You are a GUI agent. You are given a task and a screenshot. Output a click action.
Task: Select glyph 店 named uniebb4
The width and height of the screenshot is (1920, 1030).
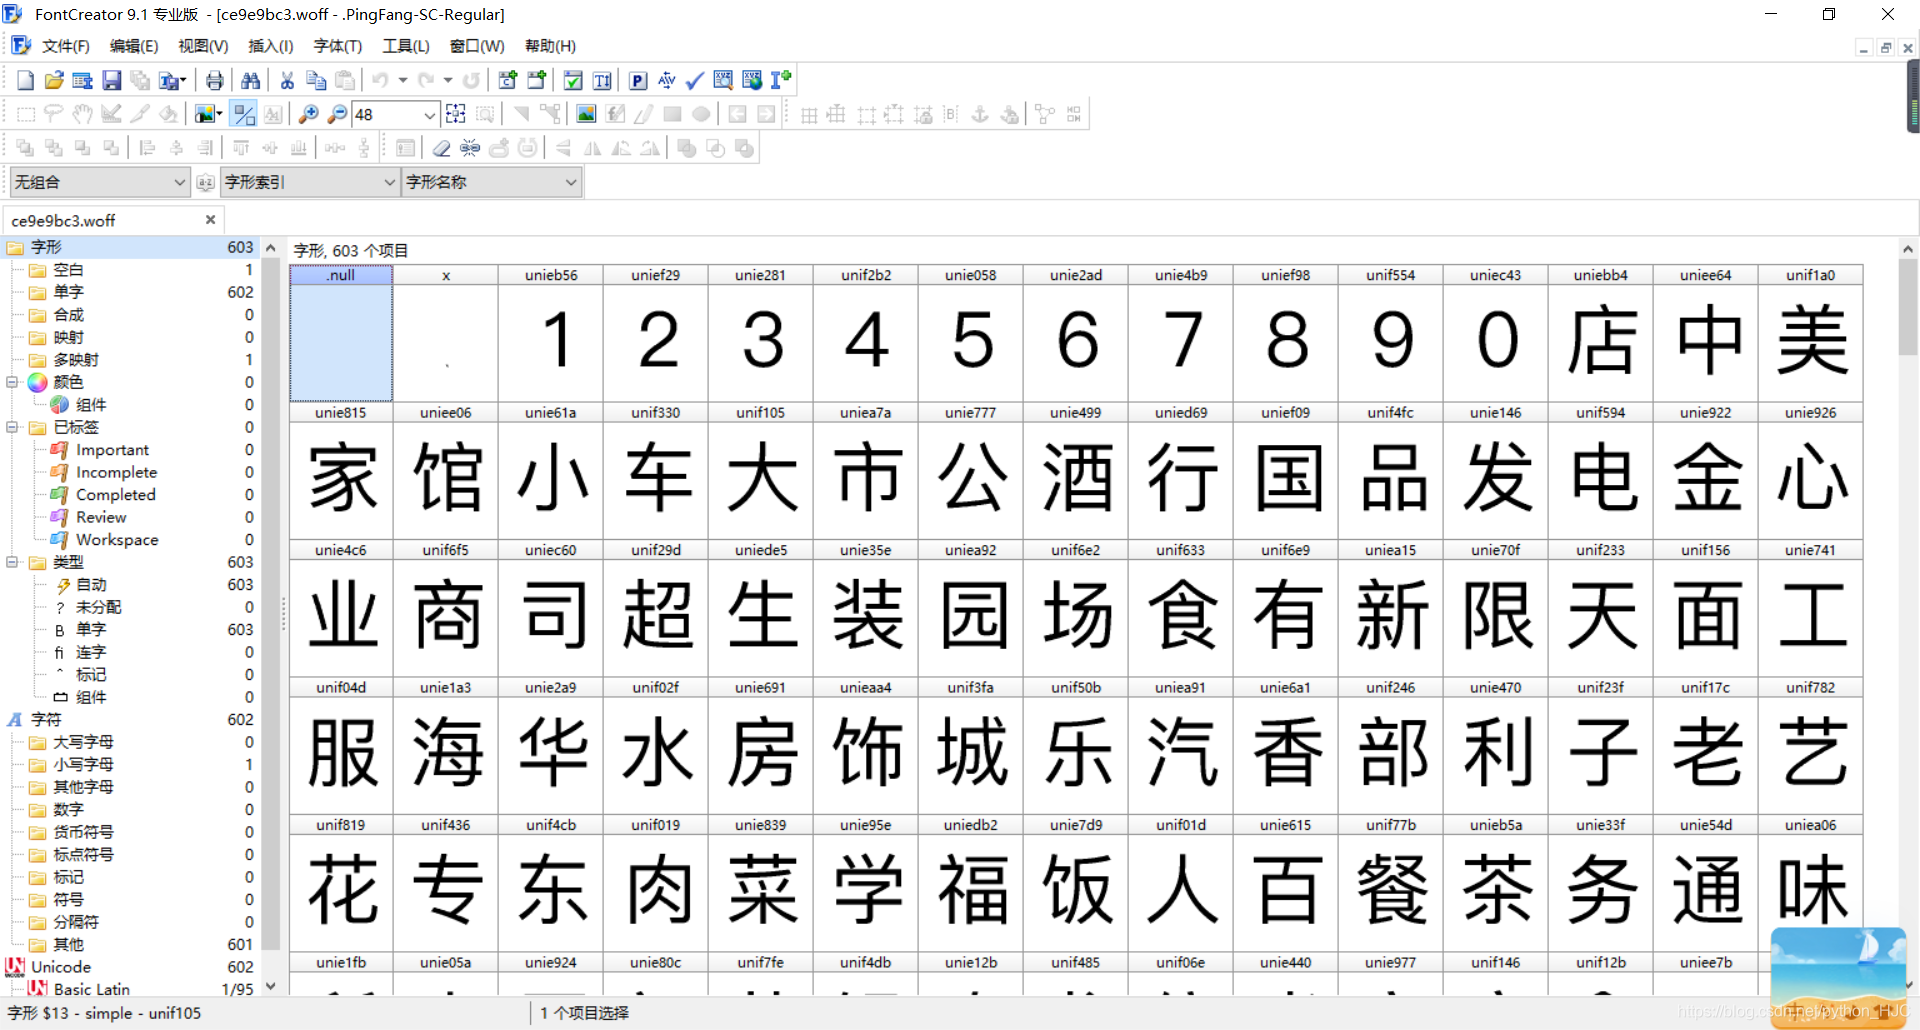[x=1600, y=334]
